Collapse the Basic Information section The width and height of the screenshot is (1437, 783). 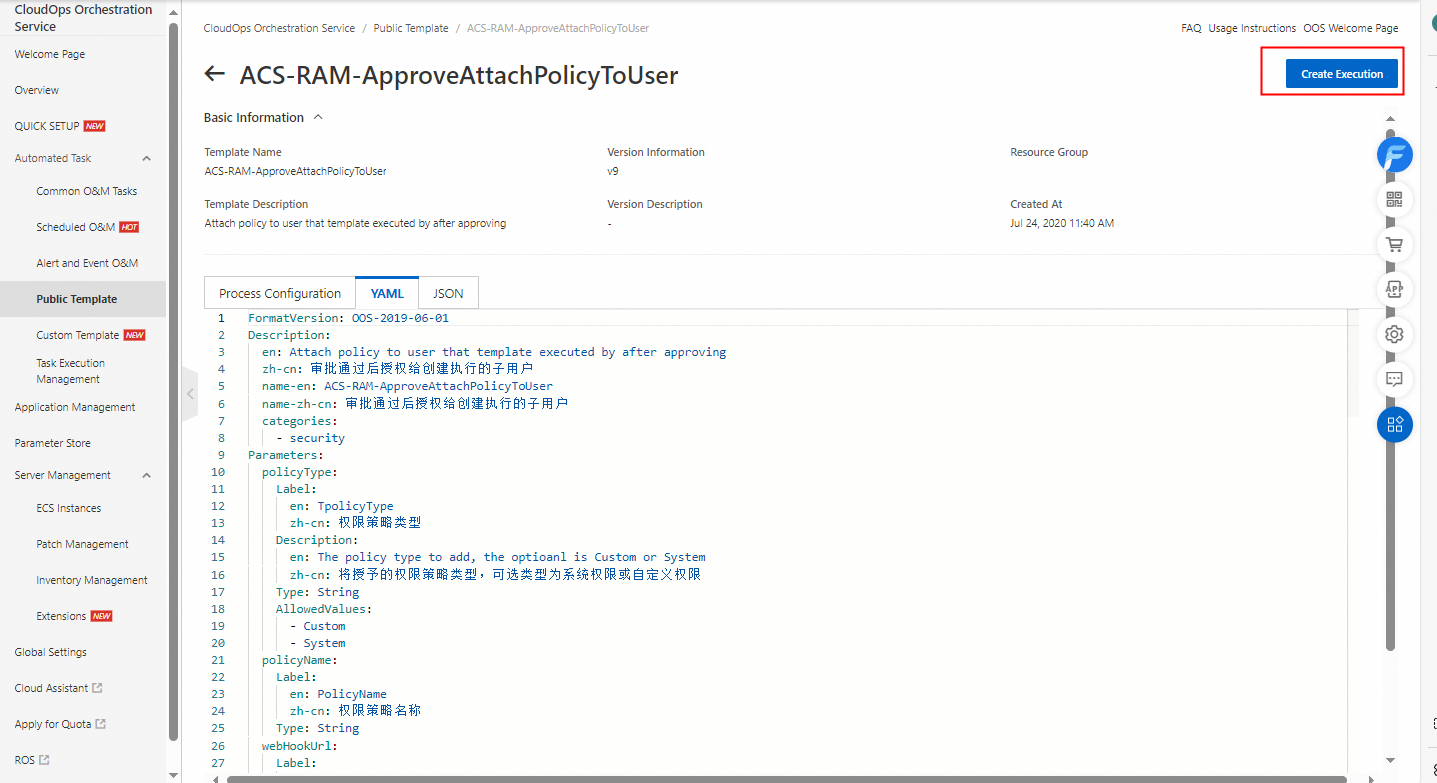pyautogui.click(x=317, y=116)
